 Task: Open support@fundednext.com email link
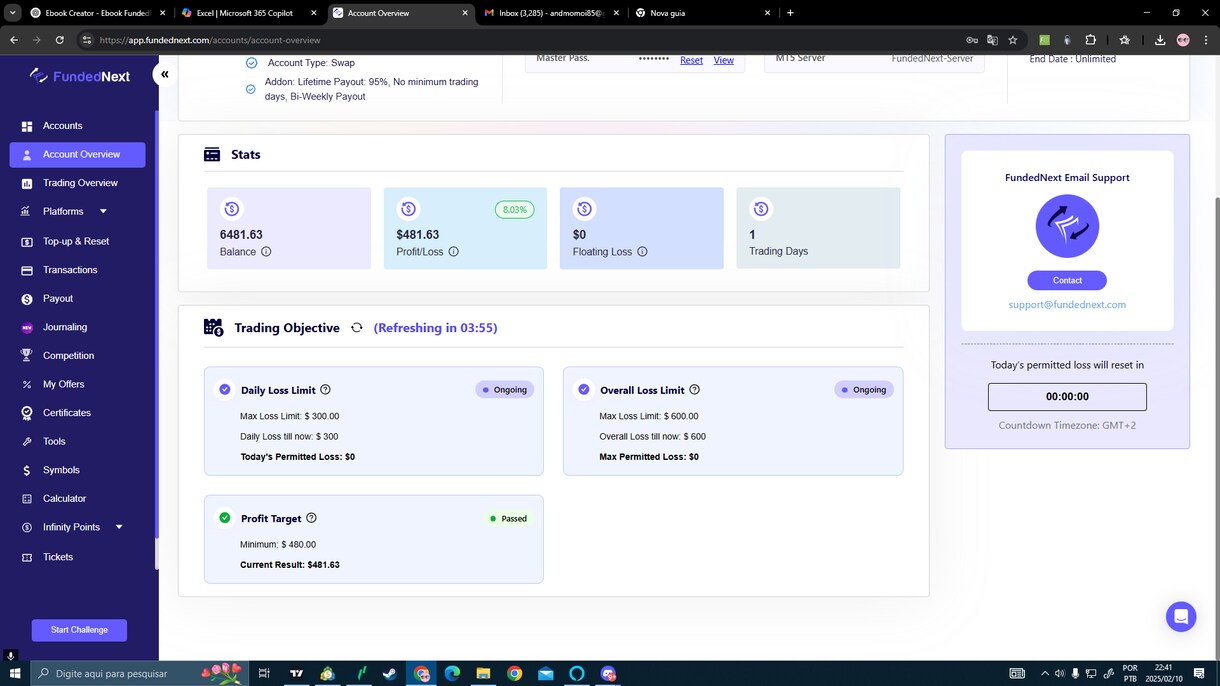tap(1067, 305)
